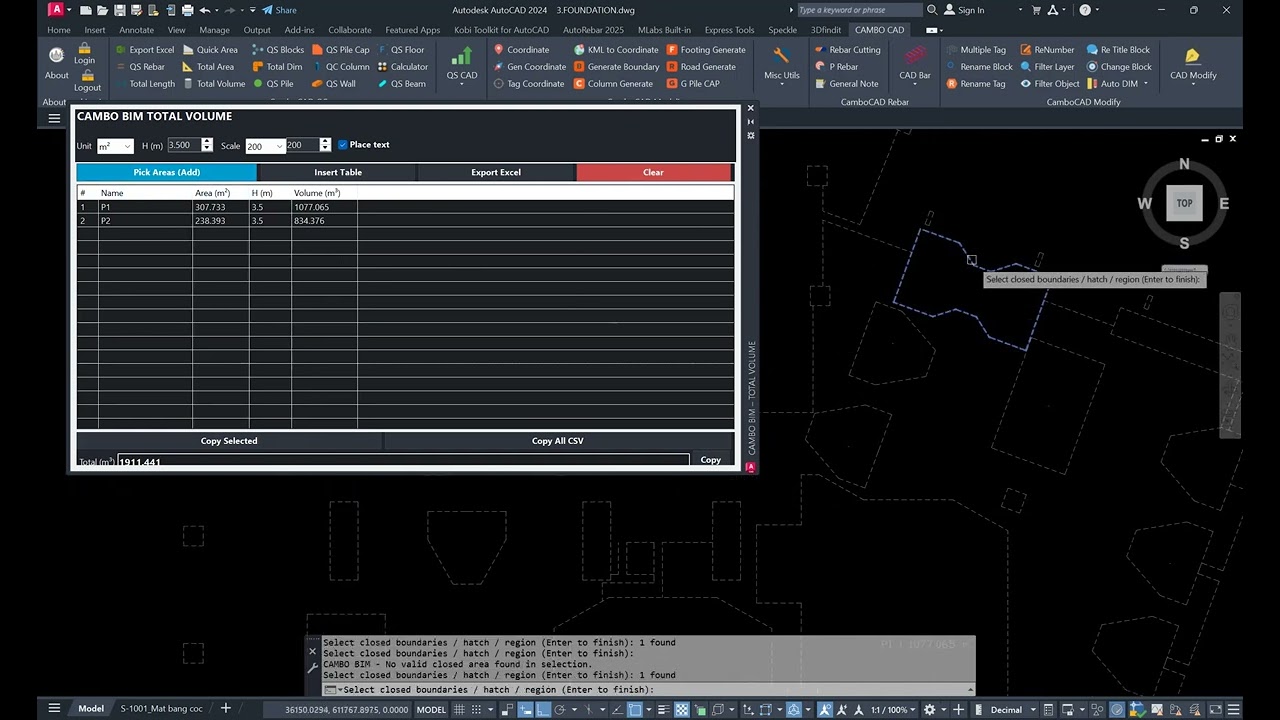The height and width of the screenshot is (720, 1280).
Task: Select the Total Area tool
Action: coord(208,67)
